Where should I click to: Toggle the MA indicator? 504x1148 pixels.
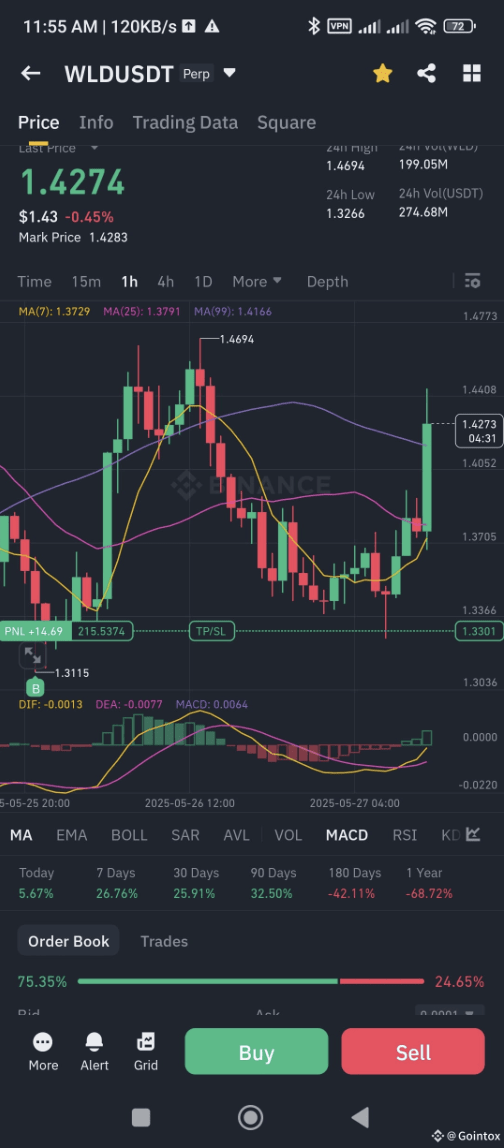21,835
